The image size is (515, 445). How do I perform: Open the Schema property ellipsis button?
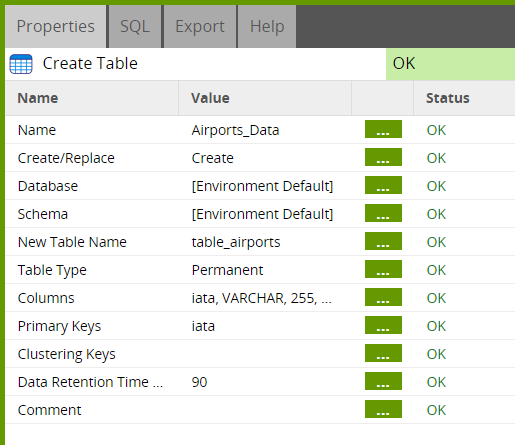click(x=383, y=213)
